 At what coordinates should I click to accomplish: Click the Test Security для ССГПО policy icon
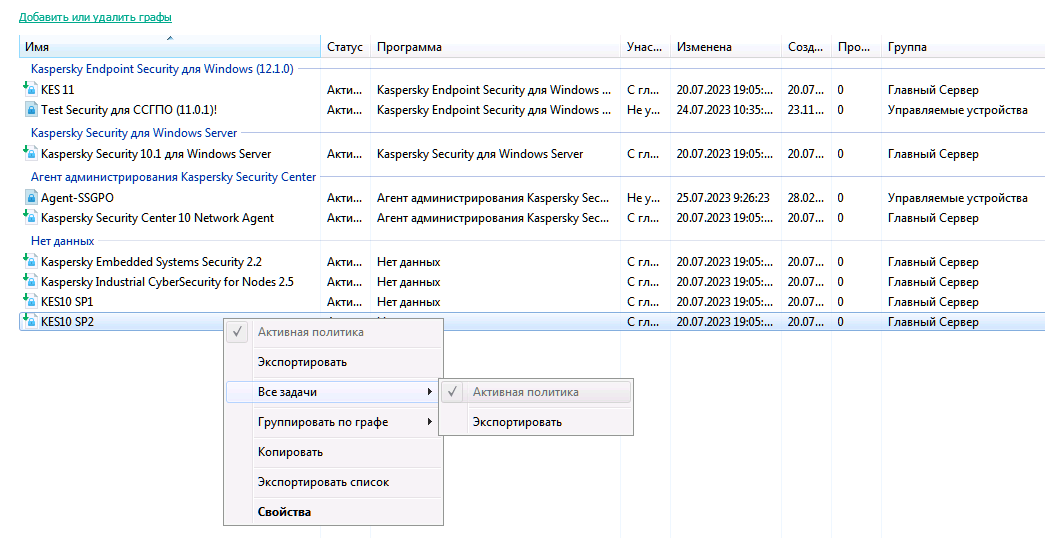[30, 110]
